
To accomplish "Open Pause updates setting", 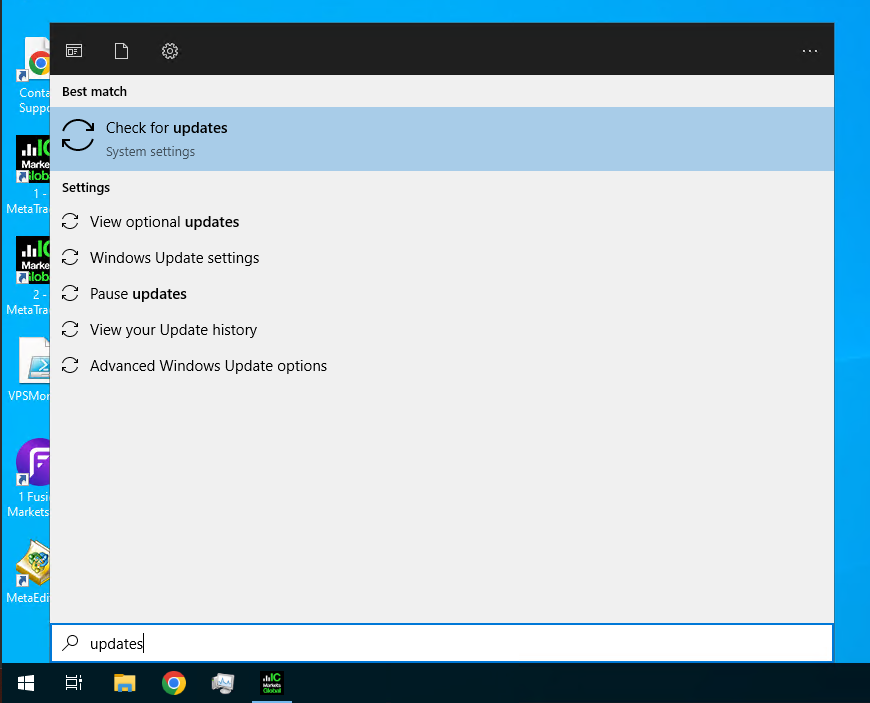I will click(x=138, y=293).
